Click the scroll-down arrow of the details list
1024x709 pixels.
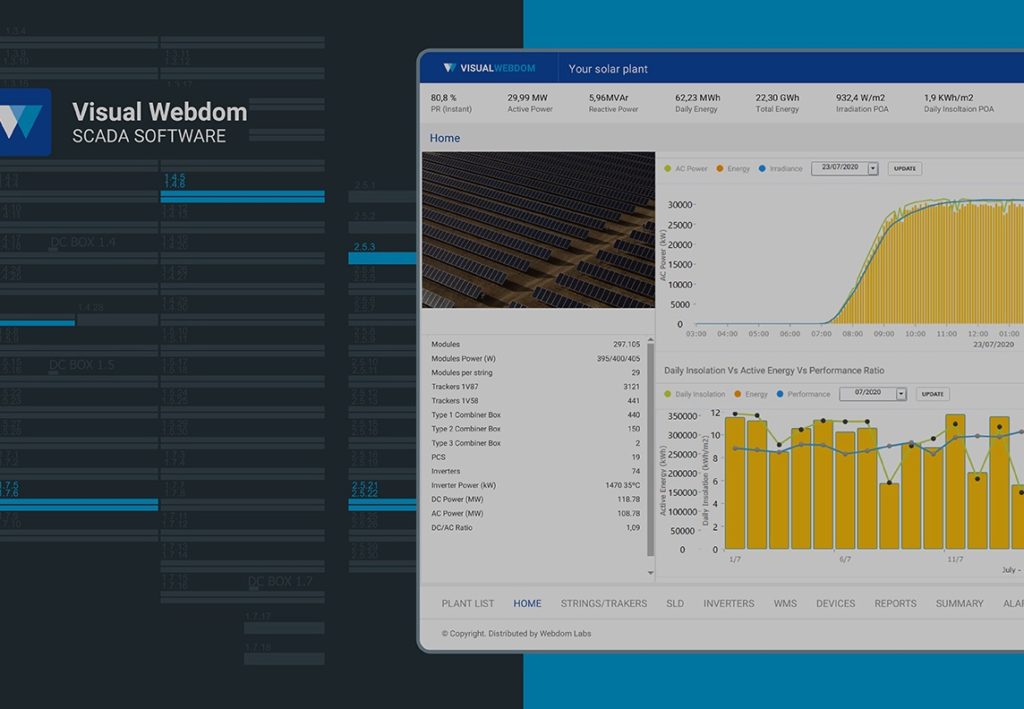[650, 573]
